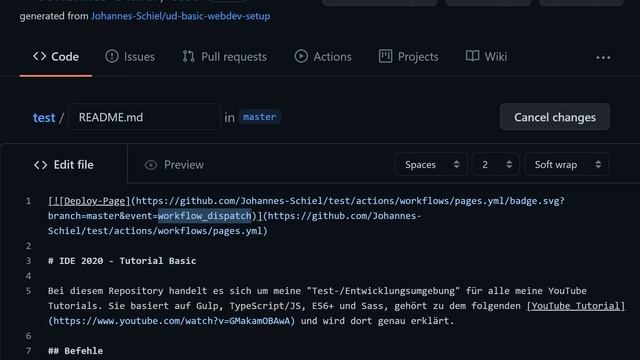Screen dimensions: 640x360
Task: Open the Johannes-Schiel/ud-basic-webdev-setup template link
Action: pyautogui.click(x=180, y=16)
